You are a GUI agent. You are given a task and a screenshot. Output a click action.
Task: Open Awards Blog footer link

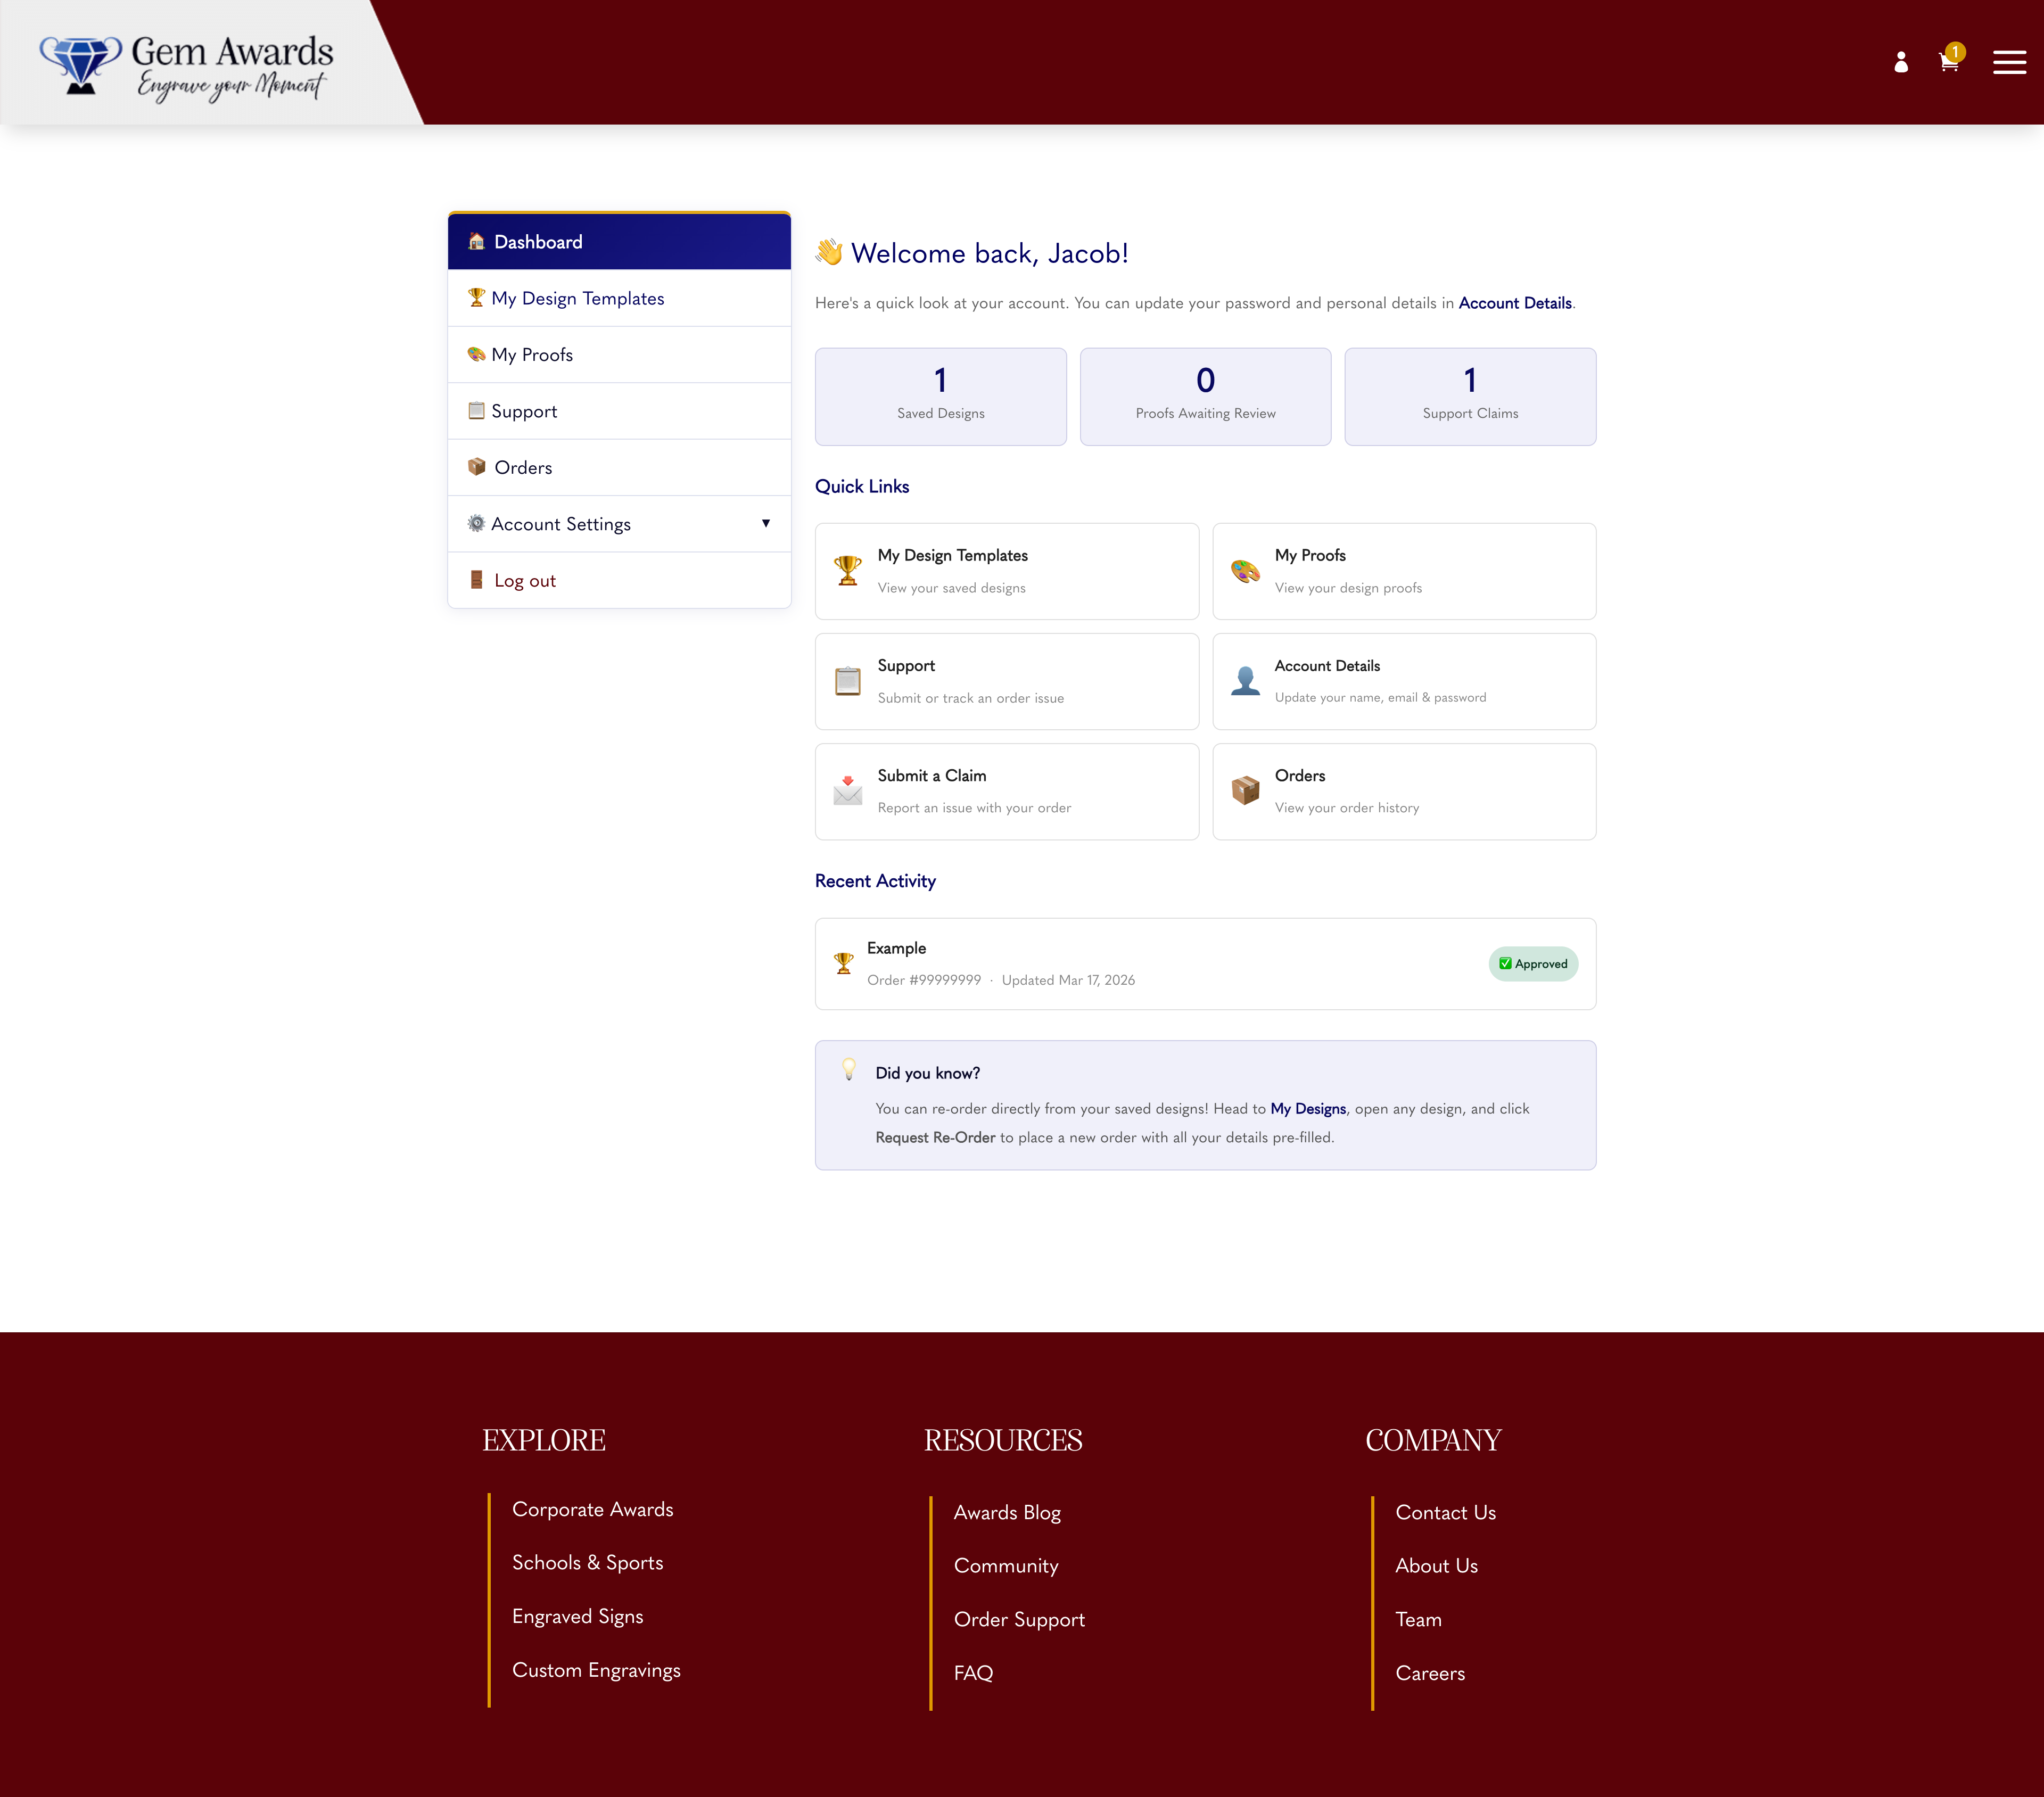coord(1007,1513)
